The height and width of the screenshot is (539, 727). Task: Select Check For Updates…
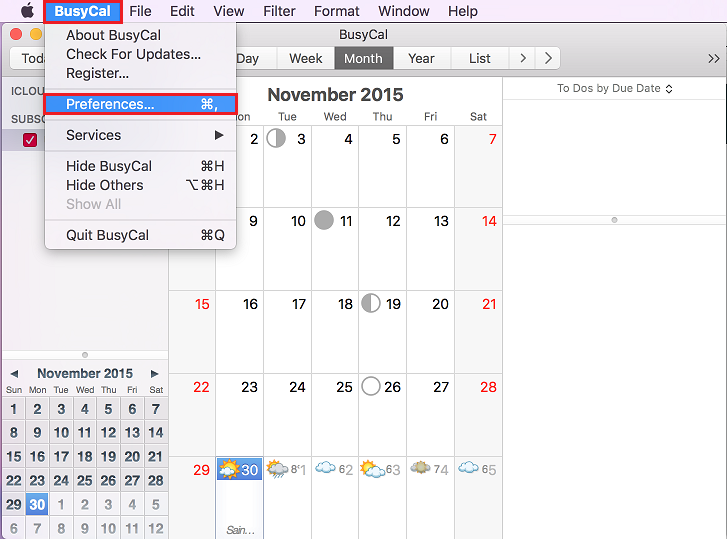click(140, 54)
